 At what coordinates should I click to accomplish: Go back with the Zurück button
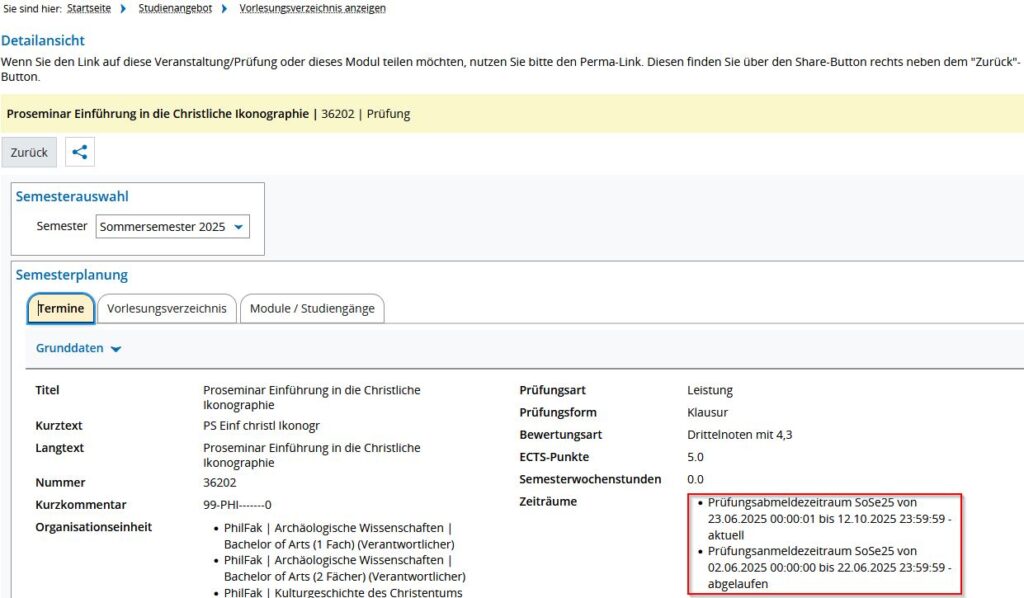point(29,152)
